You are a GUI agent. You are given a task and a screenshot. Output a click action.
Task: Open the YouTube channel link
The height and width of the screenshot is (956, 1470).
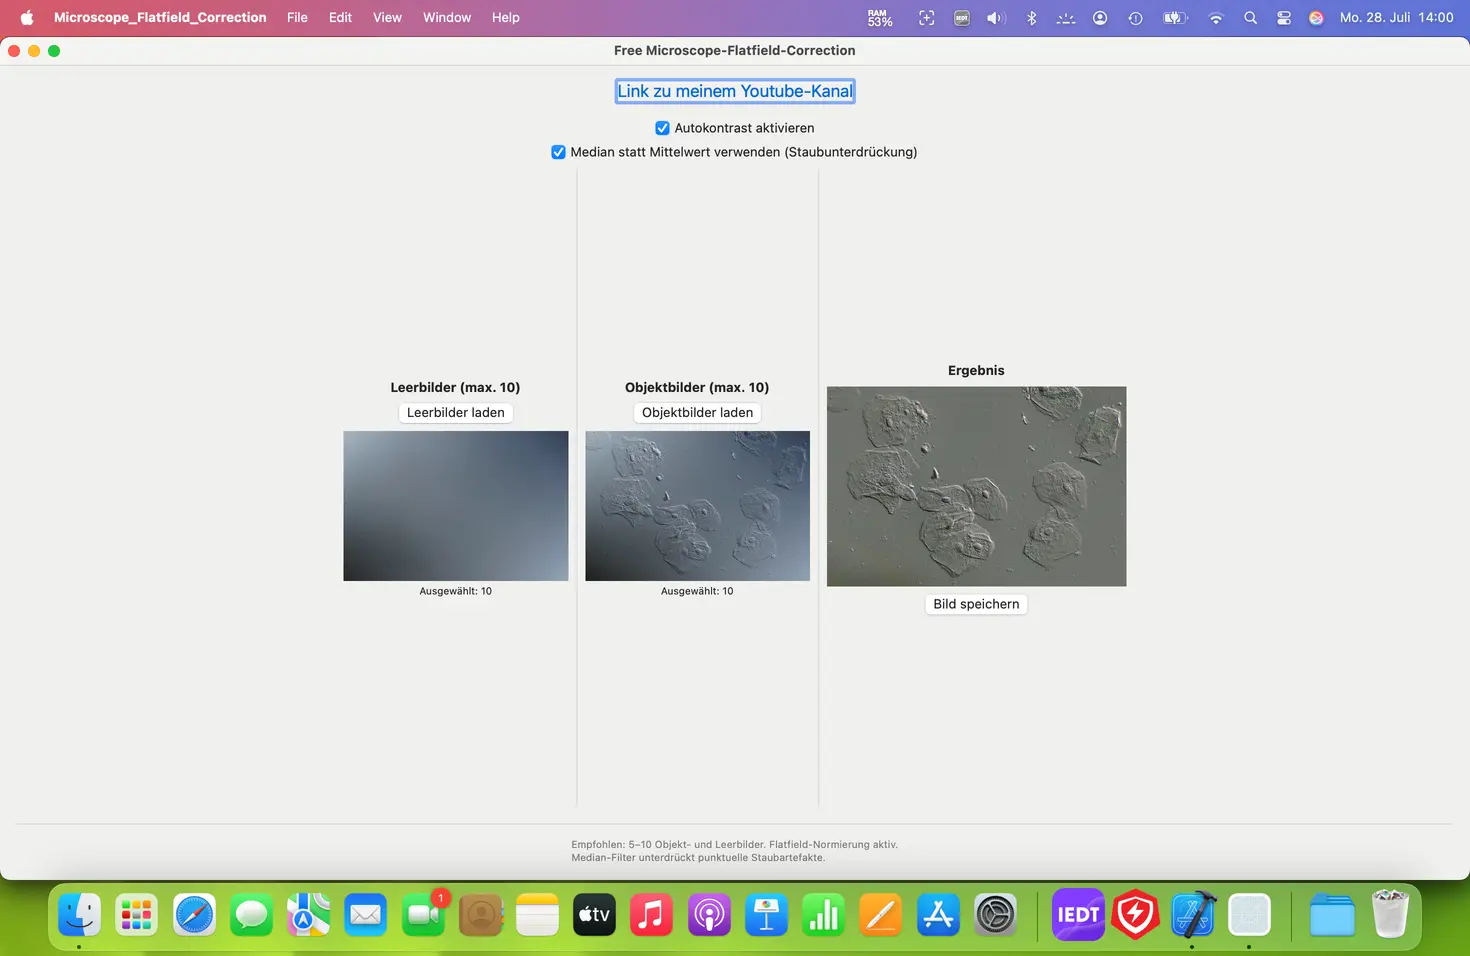[x=734, y=91]
